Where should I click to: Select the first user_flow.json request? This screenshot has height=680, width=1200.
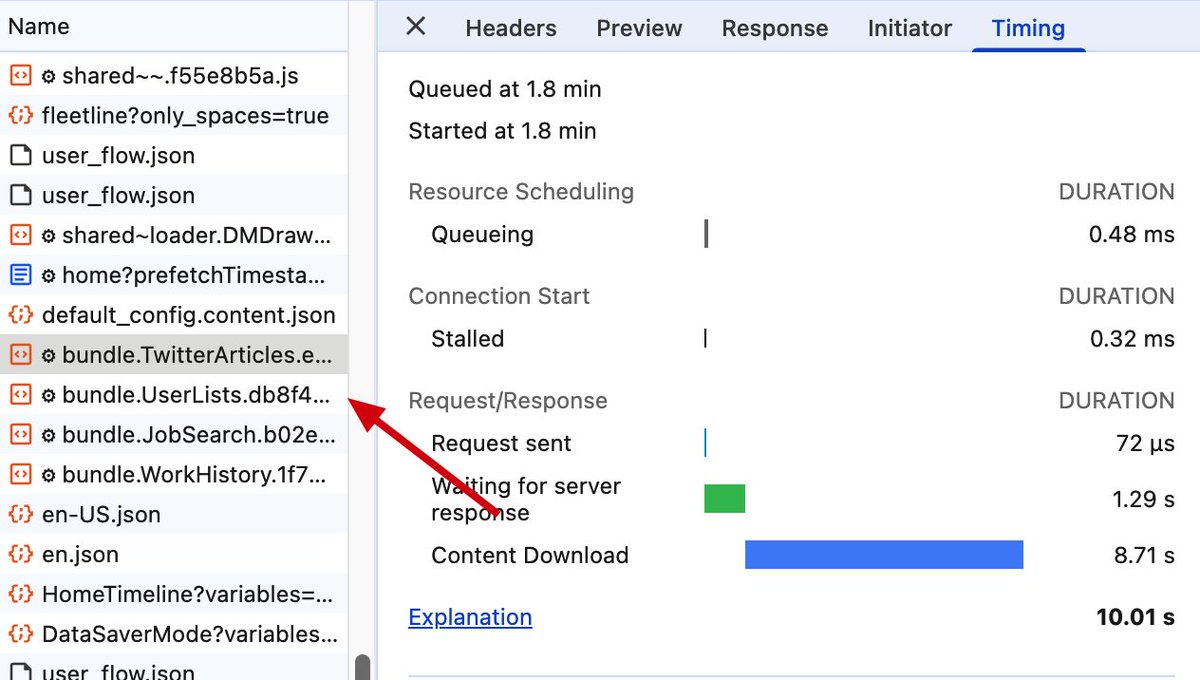coord(174,156)
